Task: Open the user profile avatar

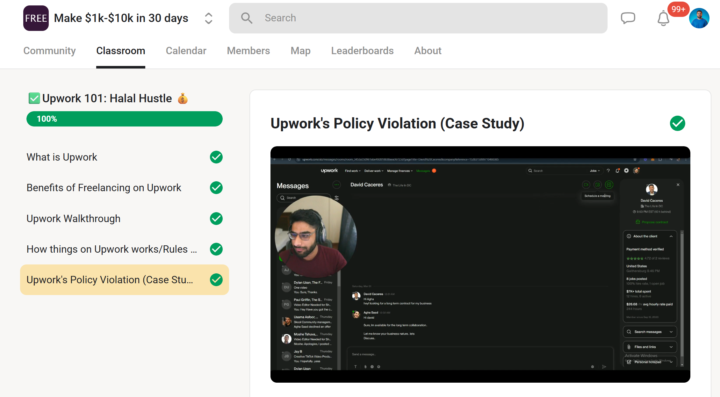Action: pos(699,18)
